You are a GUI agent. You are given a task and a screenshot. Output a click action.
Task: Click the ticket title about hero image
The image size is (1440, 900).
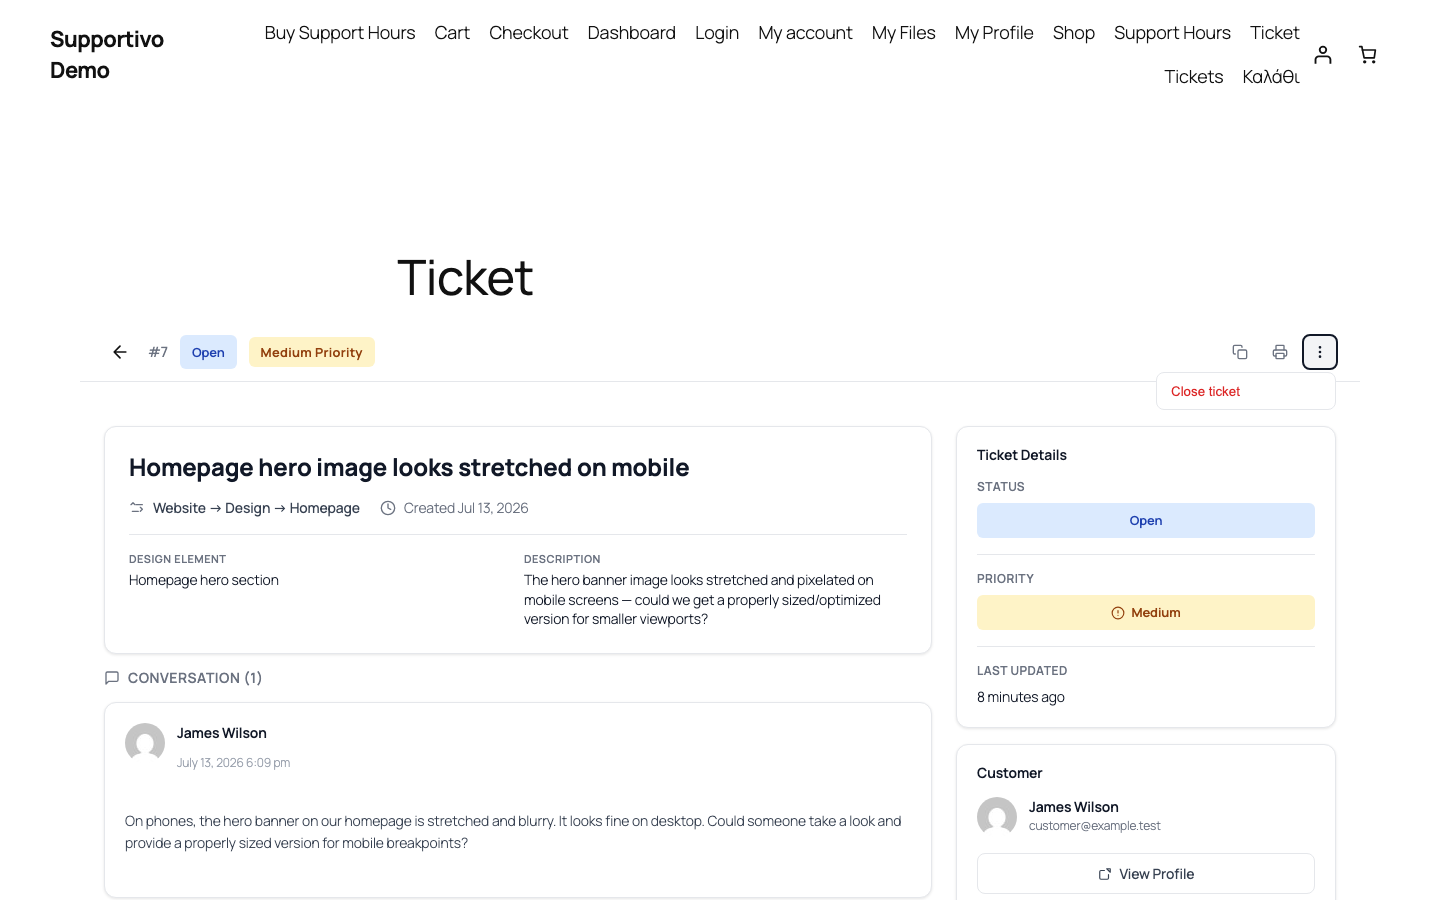click(409, 468)
